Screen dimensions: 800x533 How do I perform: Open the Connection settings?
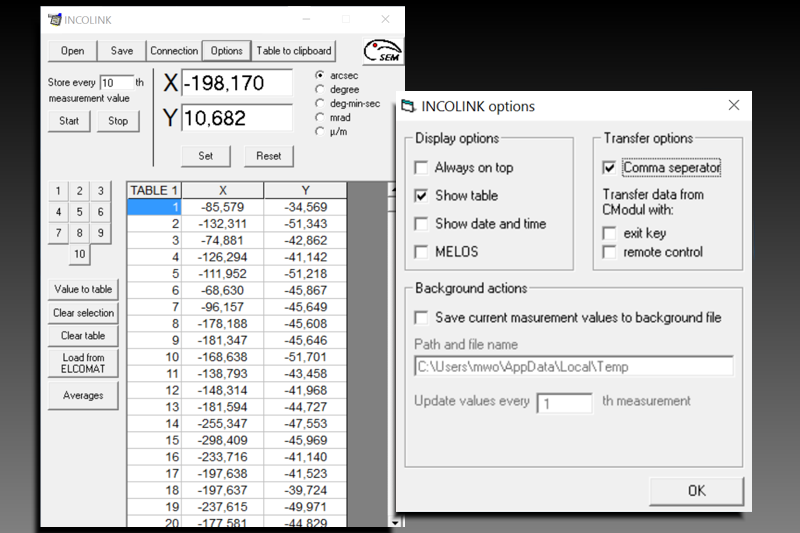174,51
